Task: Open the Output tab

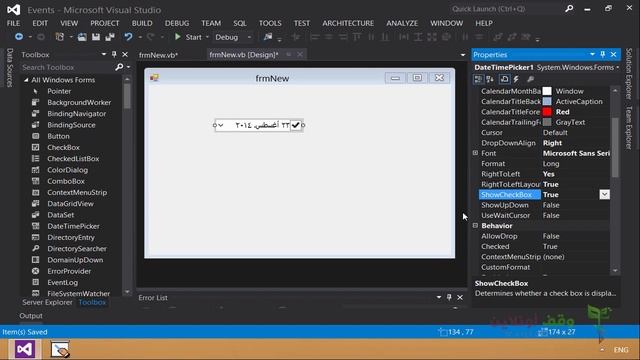Action: click(x=31, y=316)
